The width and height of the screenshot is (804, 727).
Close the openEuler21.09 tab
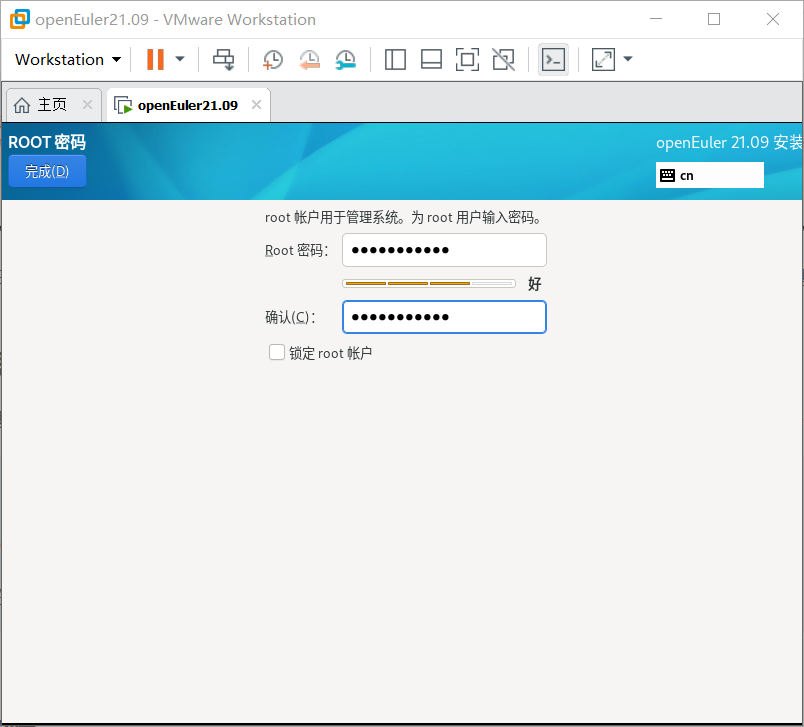[x=256, y=105]
